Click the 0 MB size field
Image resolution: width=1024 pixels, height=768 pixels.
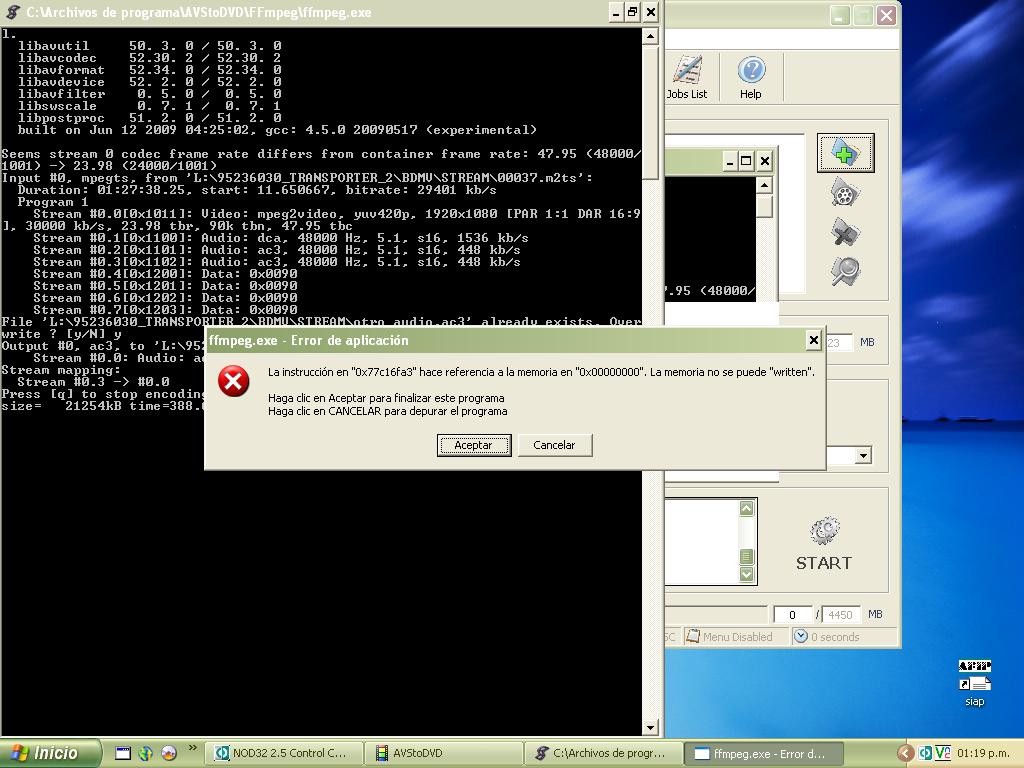point(792,615)
